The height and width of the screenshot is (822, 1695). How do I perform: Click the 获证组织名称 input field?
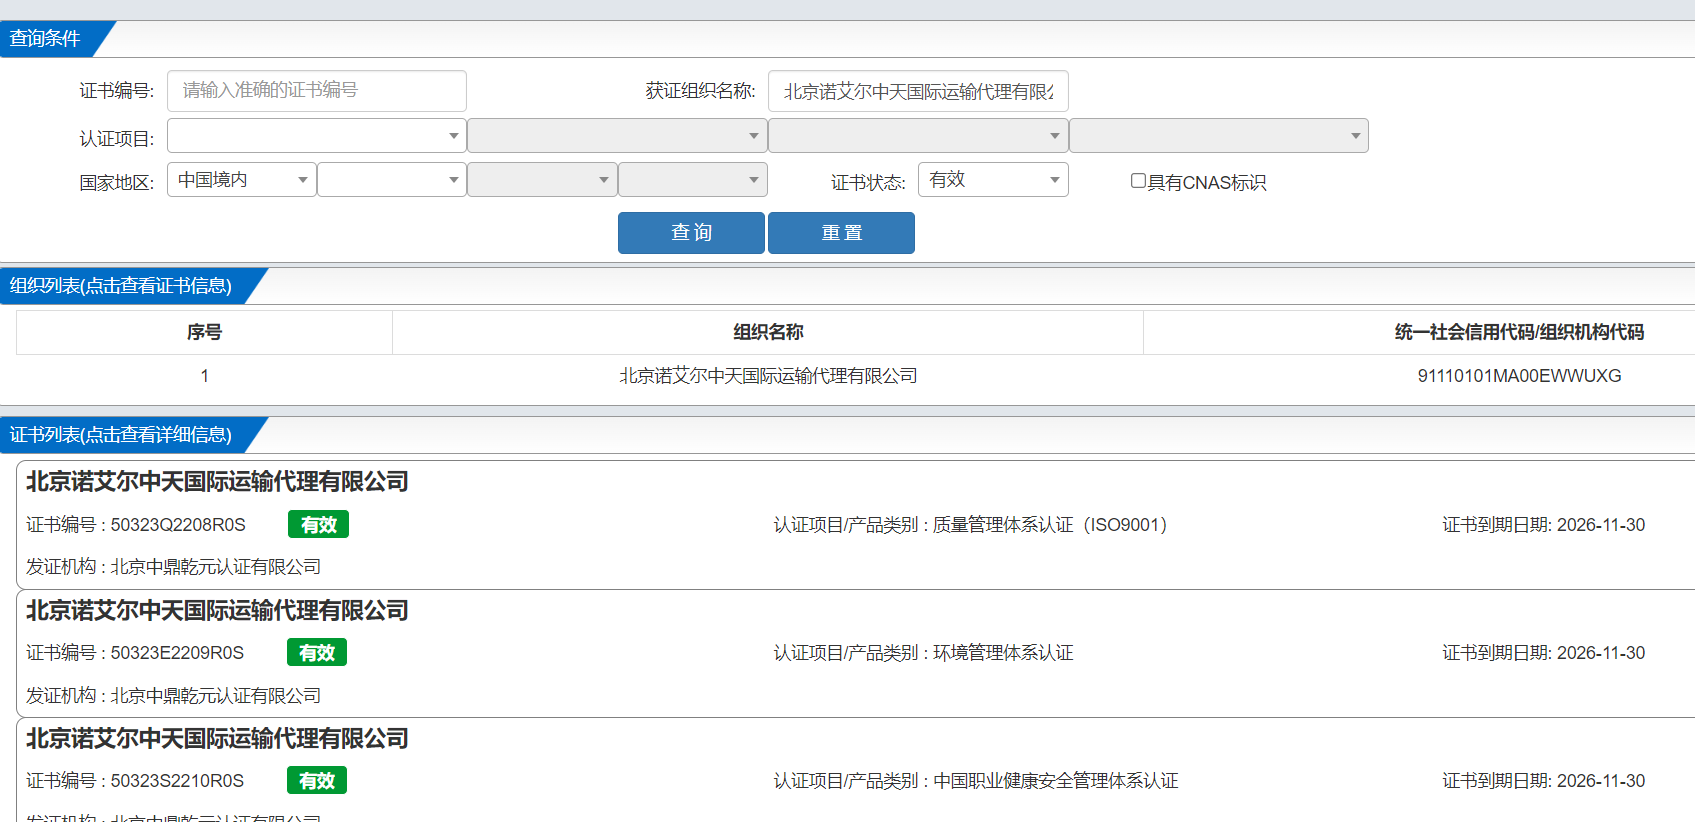click(x=918, y=91)
